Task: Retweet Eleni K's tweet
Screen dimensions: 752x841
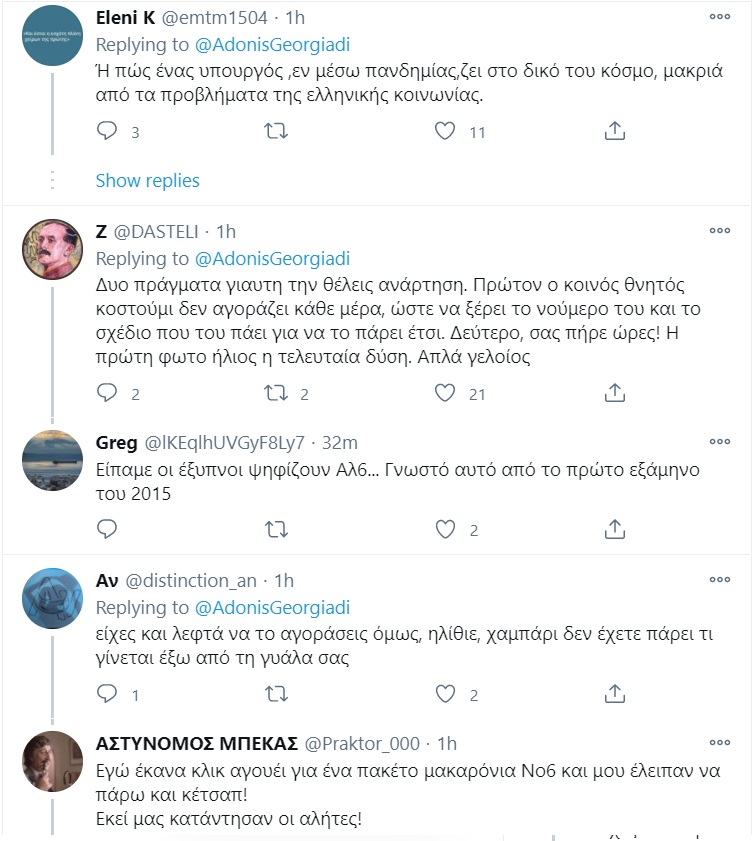Action: coord(277,131)
